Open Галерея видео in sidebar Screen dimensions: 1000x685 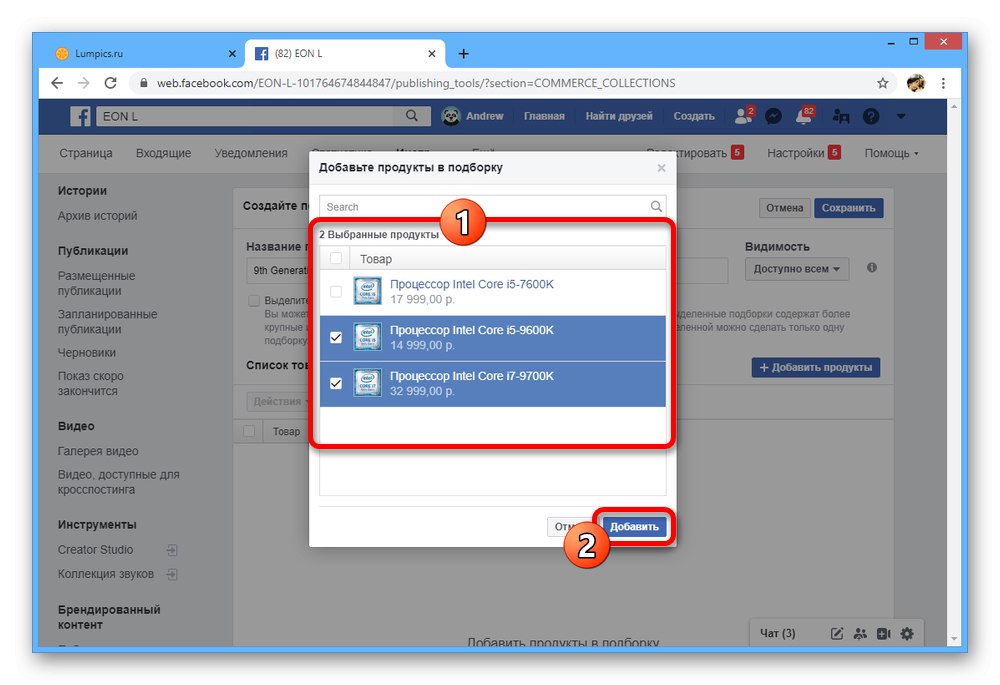click(x=98, y=451)
